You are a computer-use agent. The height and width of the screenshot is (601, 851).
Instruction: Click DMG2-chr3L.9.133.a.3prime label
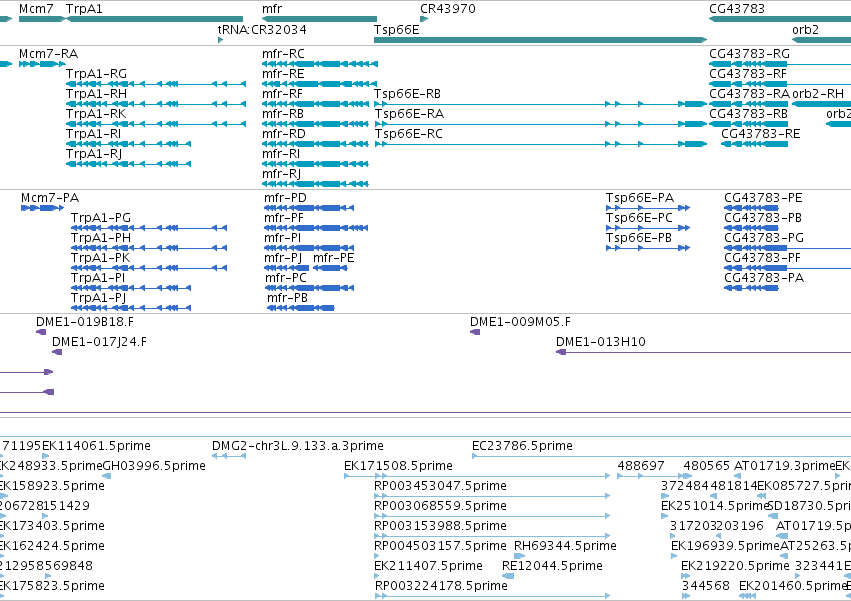click(x=298, y=446)
